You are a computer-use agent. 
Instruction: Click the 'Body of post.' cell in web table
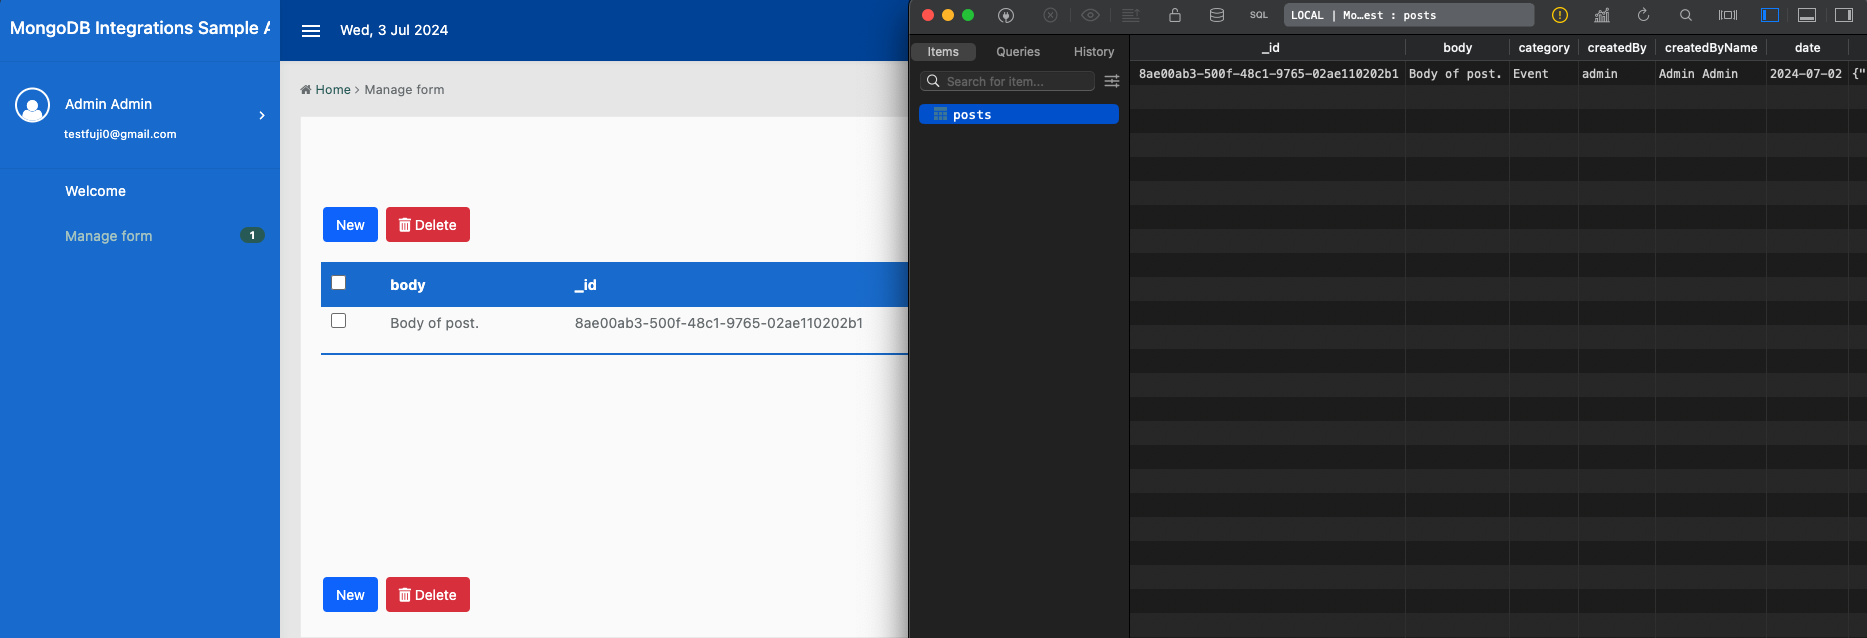click(x=434, y=323)
